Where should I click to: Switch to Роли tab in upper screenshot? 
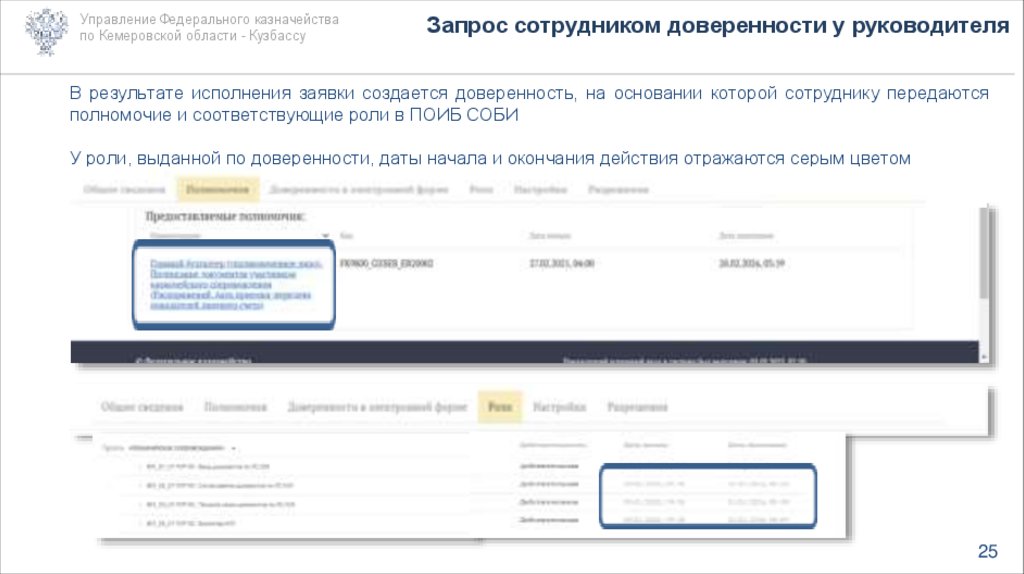(x=481, y=189)
